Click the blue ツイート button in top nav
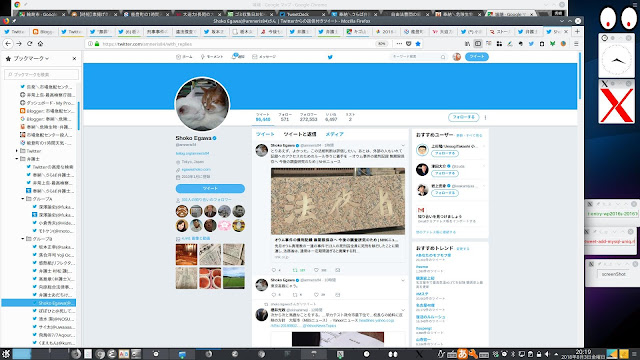Screen dimensions: 640x360 click(x=477, y=57)
